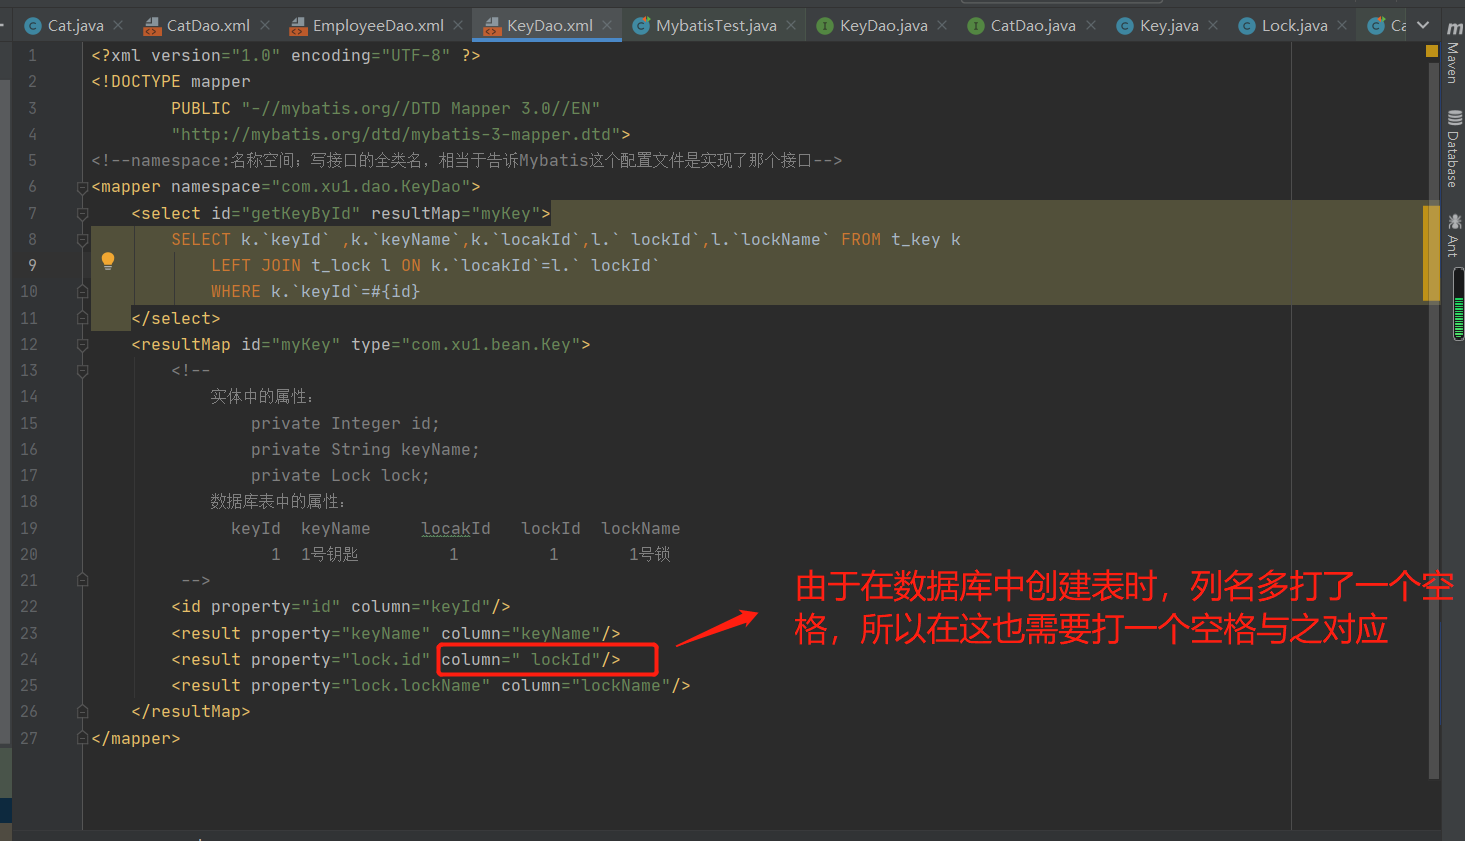
Task: Click the Cat.java class file icon
Action: point(33,26)
